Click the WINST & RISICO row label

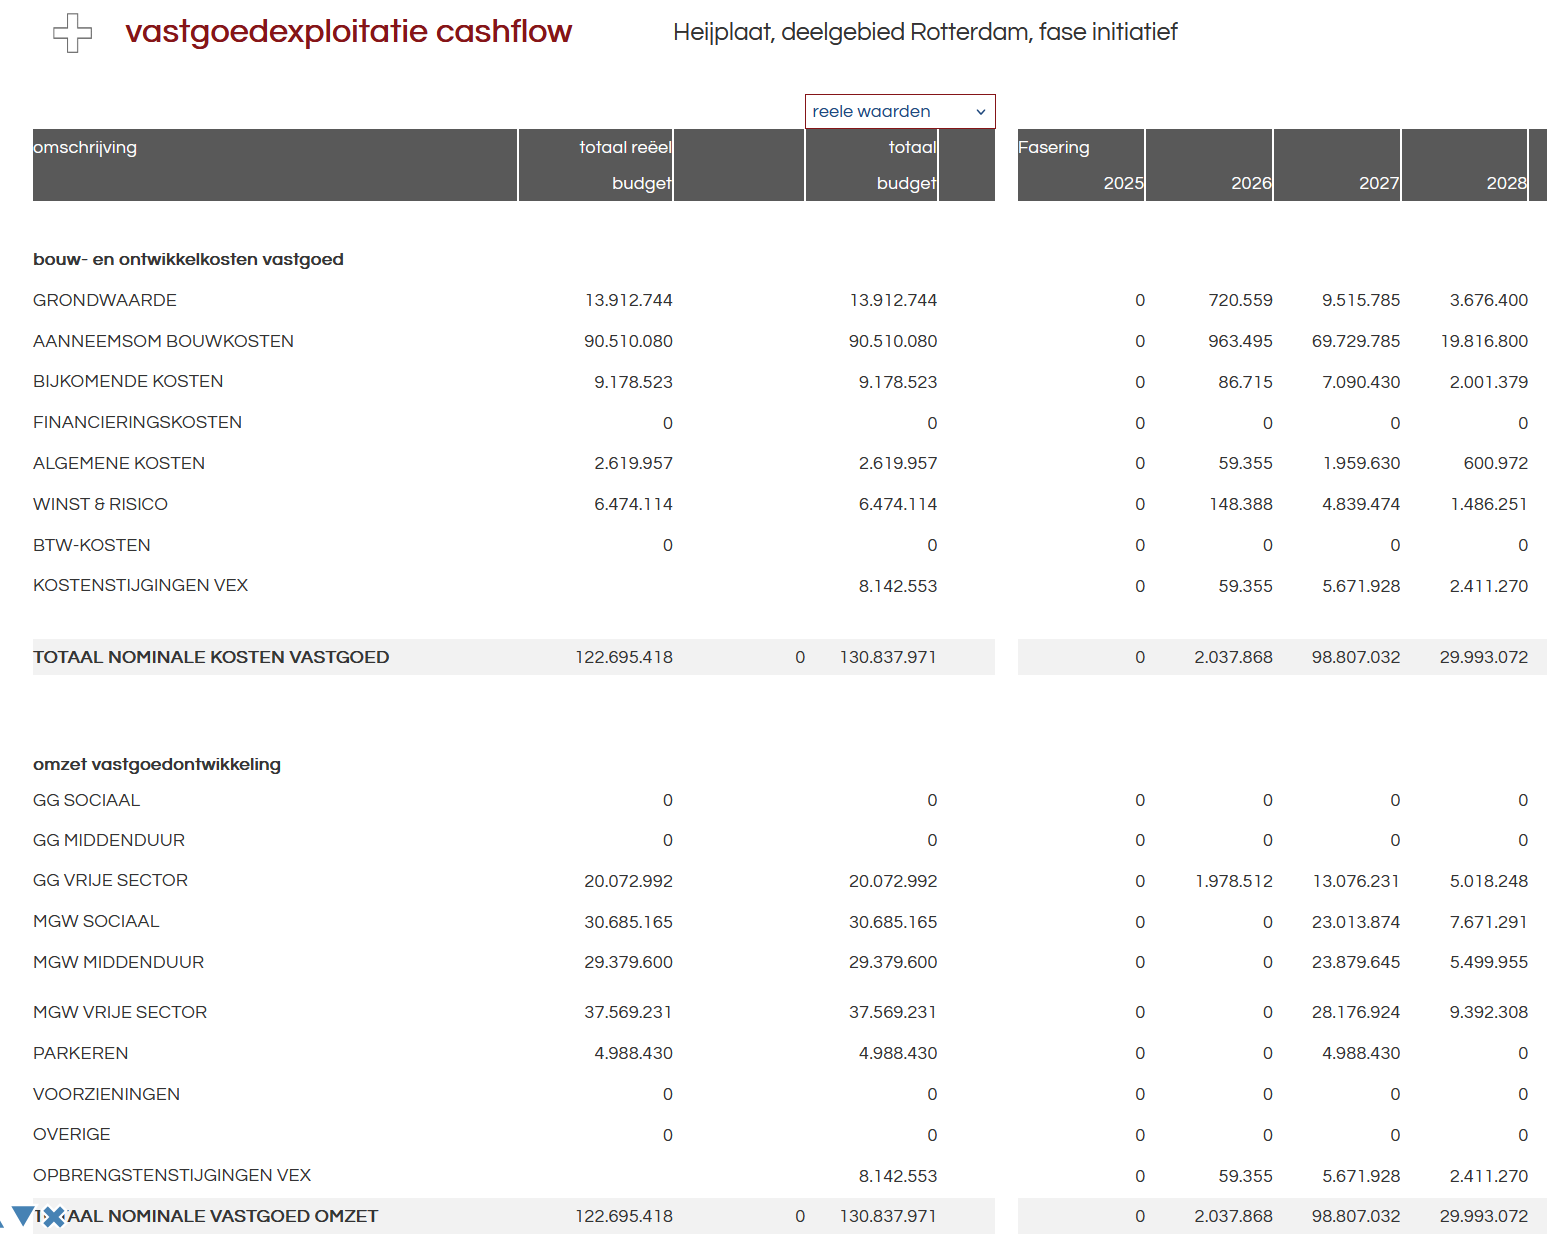pyautogui.click(x=100, y=504)
